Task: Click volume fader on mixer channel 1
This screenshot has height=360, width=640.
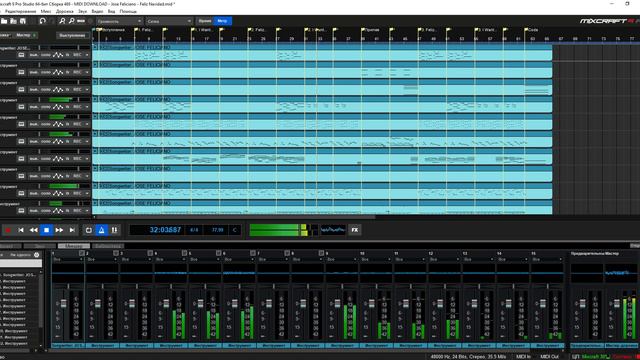Action: point(63,304)
